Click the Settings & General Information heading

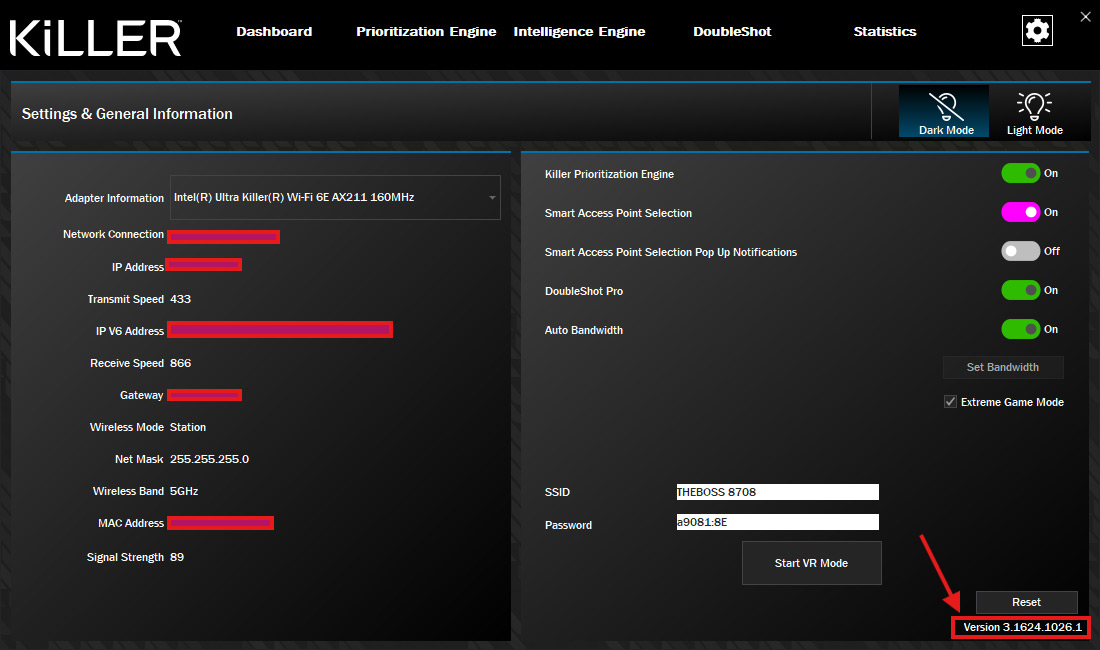127,114
